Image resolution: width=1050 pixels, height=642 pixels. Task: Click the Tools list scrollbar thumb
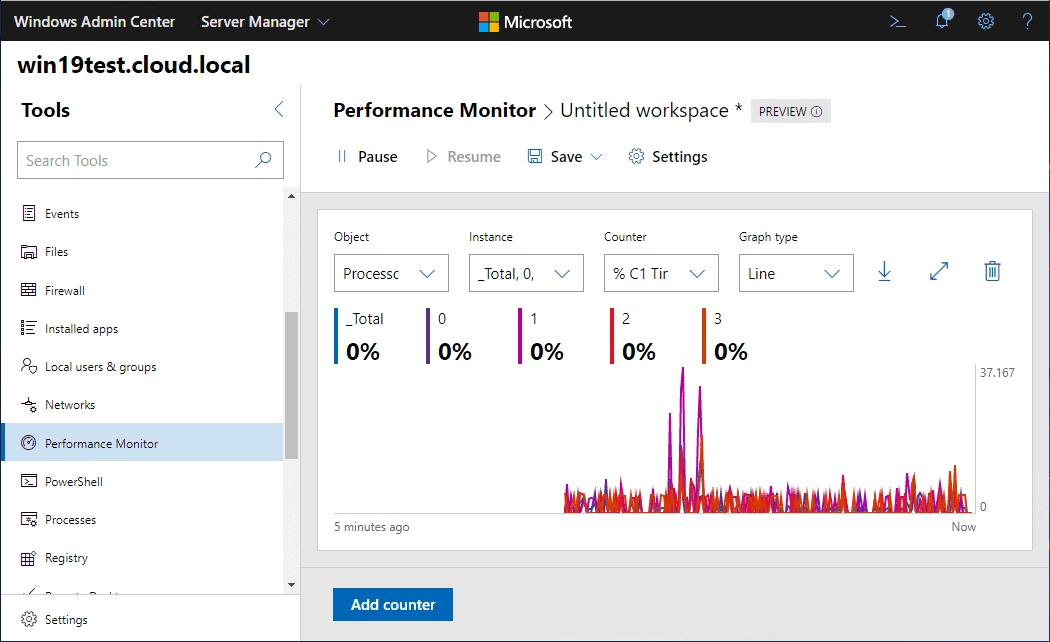coord(291,385)
